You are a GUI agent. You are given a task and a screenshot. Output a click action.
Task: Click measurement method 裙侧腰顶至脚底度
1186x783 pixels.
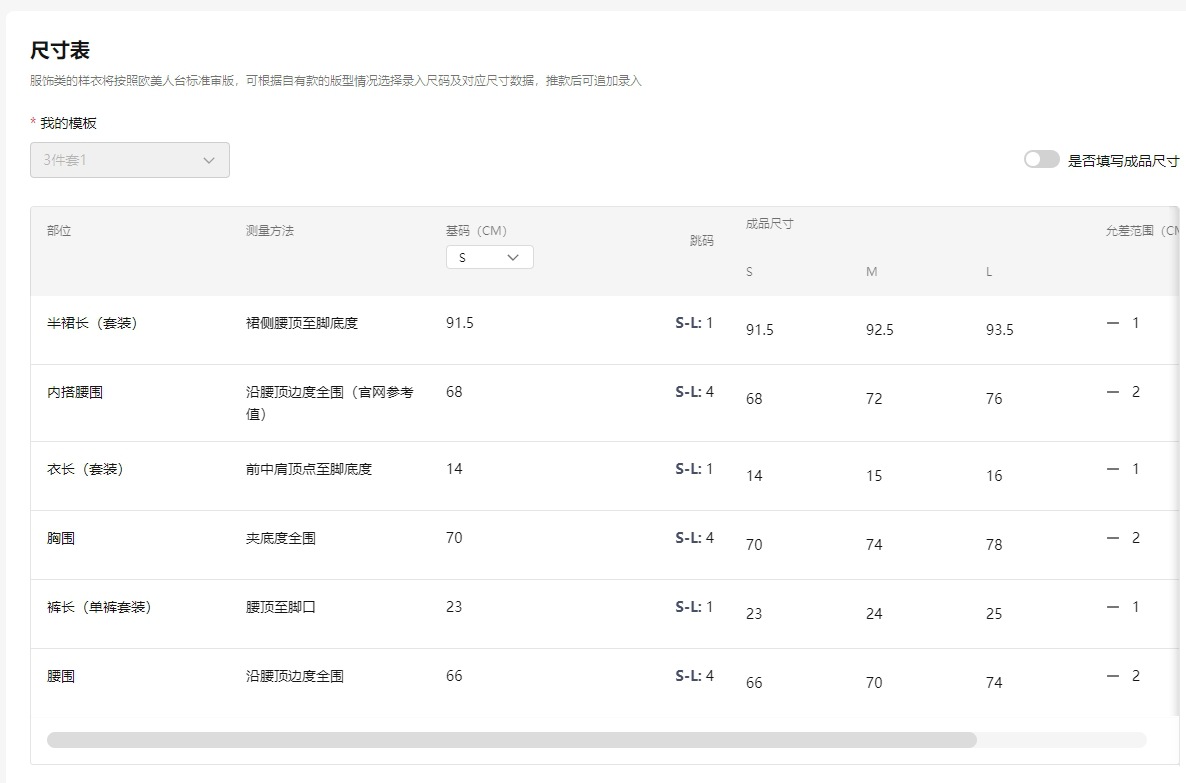click(302, 323)
